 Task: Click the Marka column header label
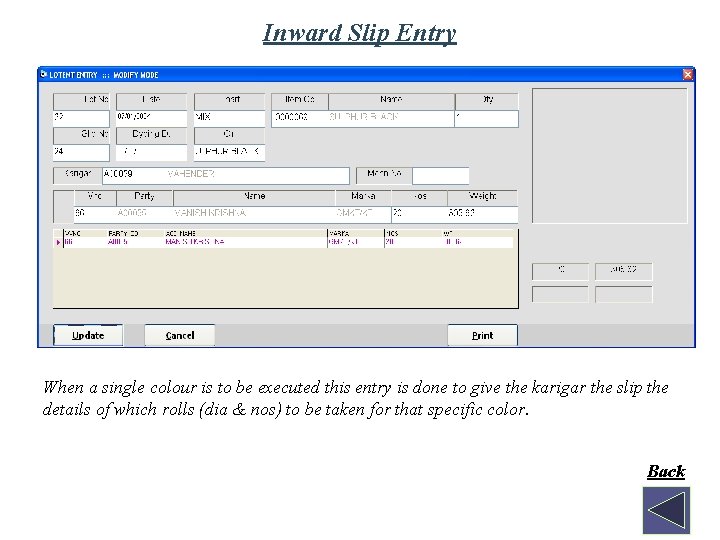363,197
